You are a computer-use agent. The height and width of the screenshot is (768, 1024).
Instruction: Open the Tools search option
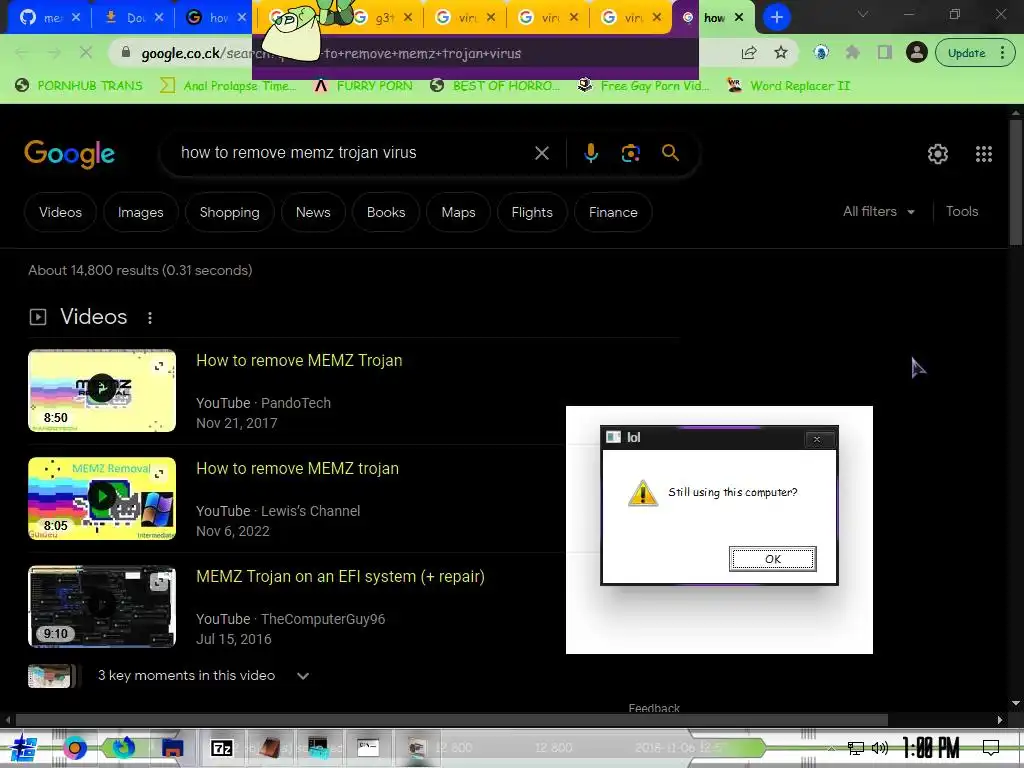tap(962, 211)
